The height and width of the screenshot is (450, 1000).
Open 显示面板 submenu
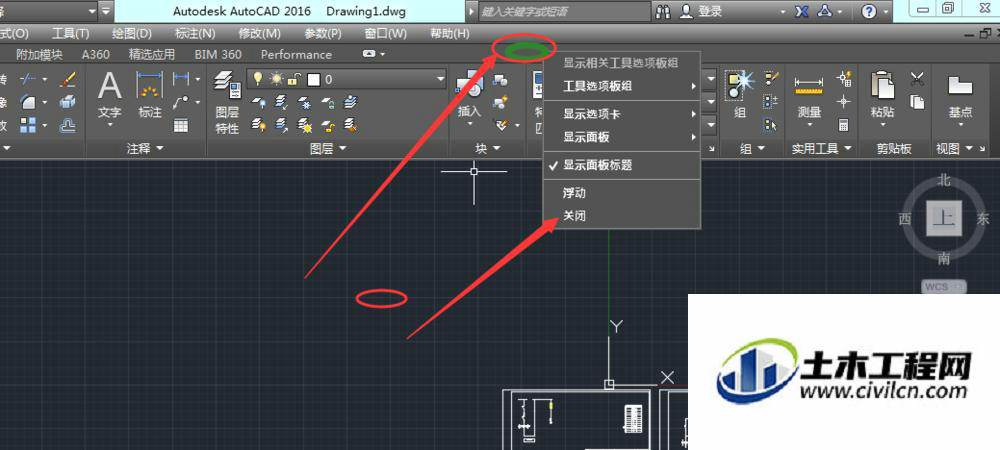coord(622,137)
